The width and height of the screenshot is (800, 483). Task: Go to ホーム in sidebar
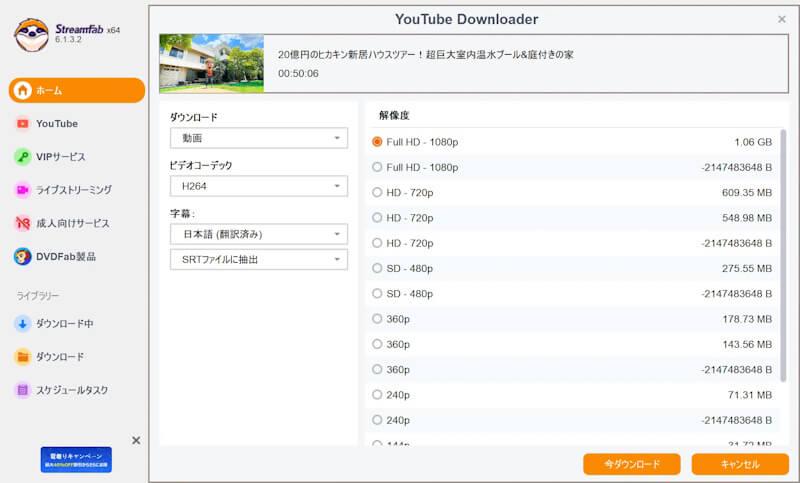click(x=77, y=90)
